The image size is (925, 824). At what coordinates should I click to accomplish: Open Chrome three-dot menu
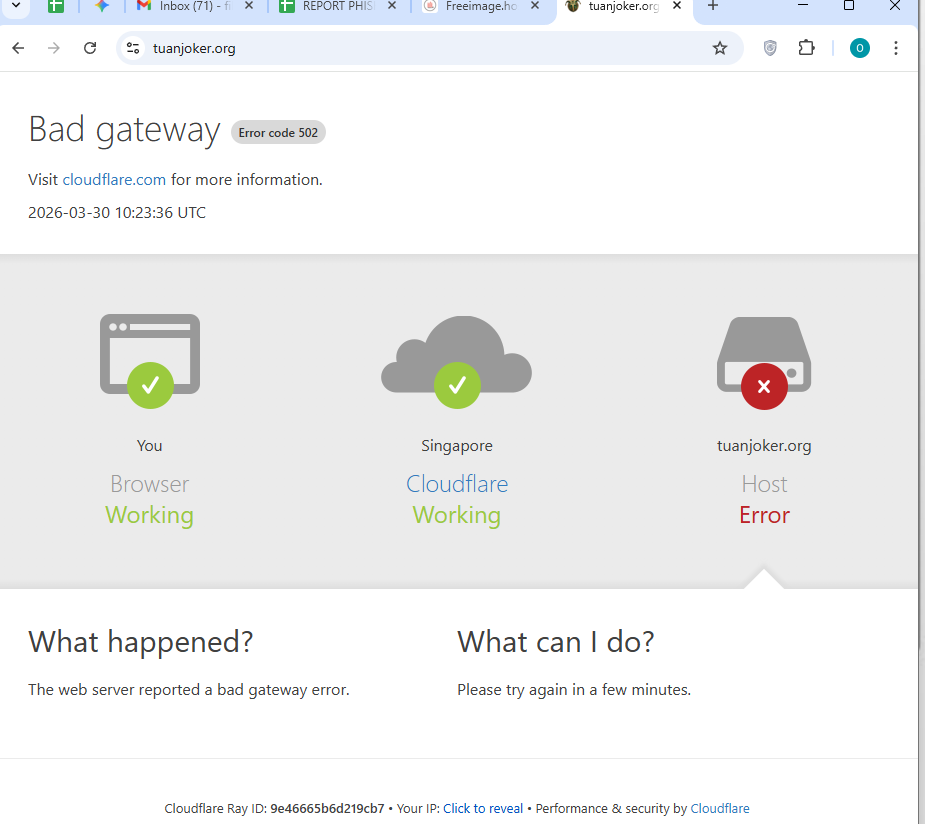896,48
